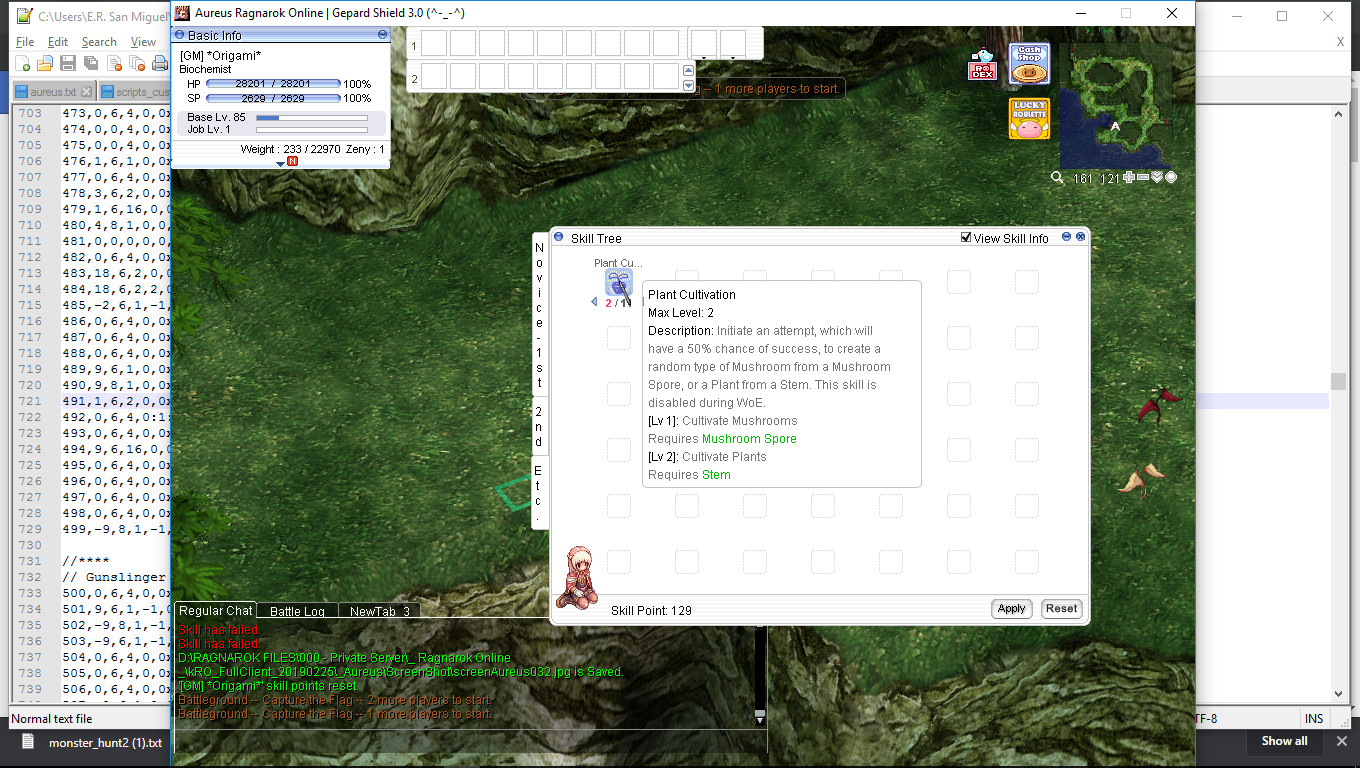Switch to scripts_cus tab in Notepad++
This screenshot has height=768, width=1360.
pos(134,92)
